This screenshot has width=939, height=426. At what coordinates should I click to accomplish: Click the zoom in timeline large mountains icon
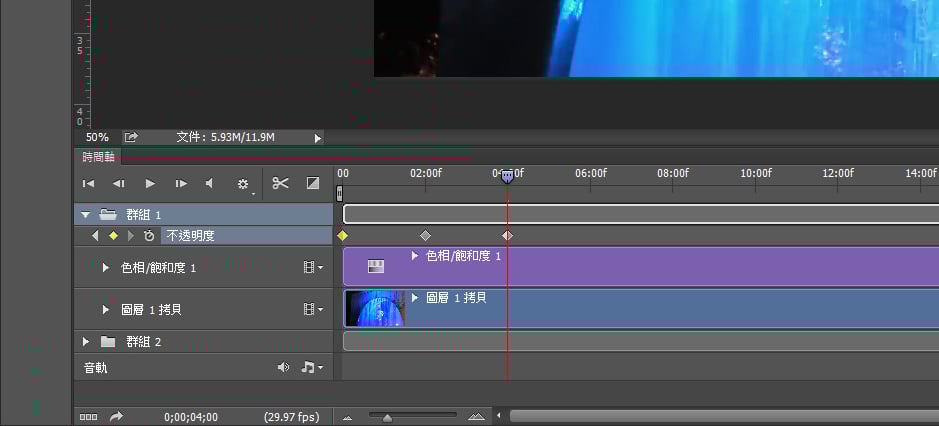click(x=475, y=417)
